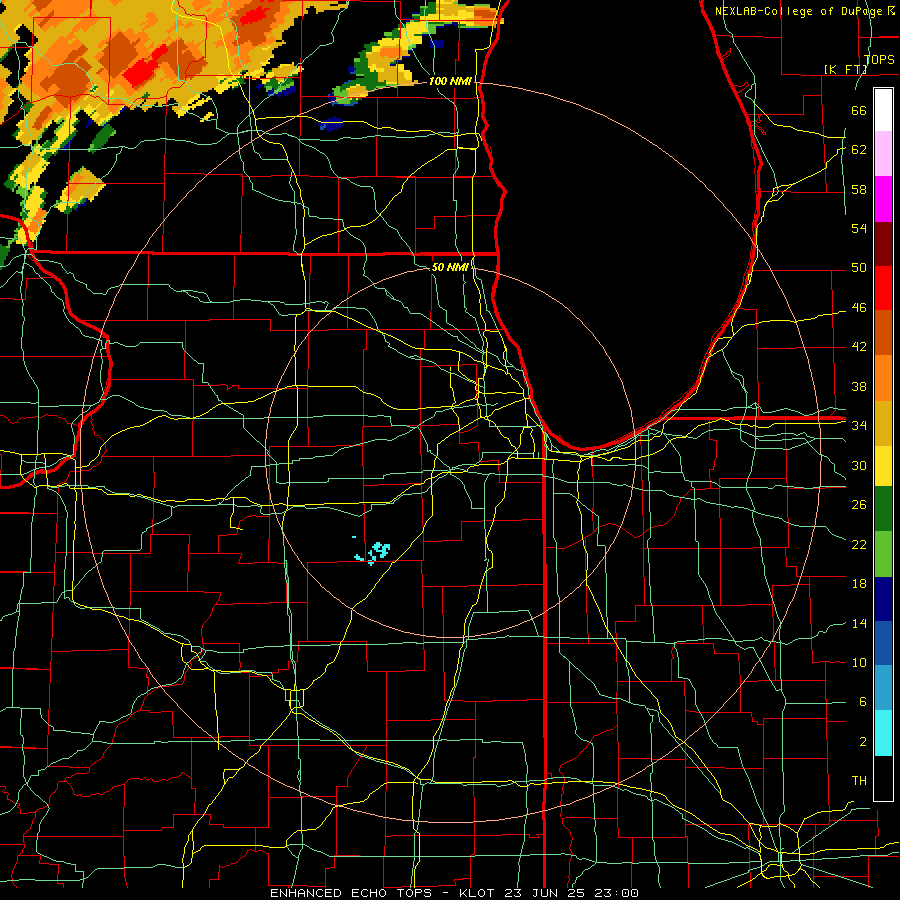This screenshot has width=900, height=900.
Task: Click the legend value '54'
Action: (859, 228)
